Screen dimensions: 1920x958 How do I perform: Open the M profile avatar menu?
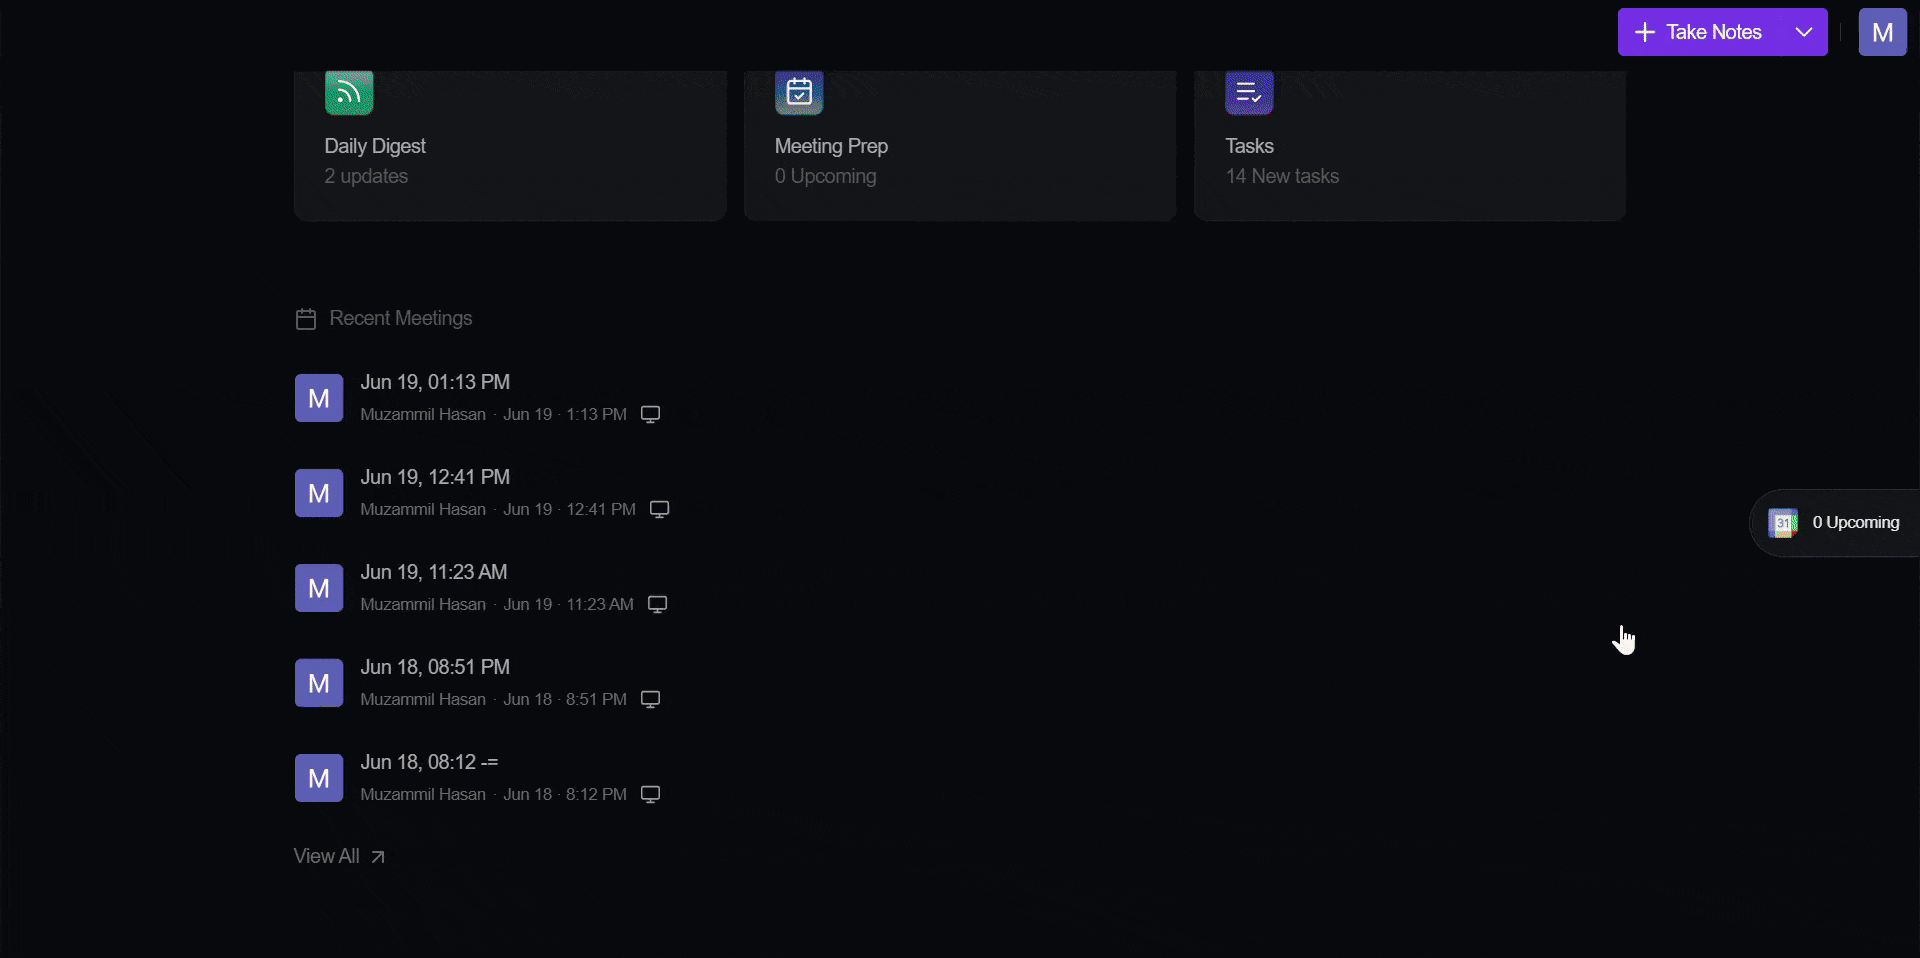click(1882, 32)
